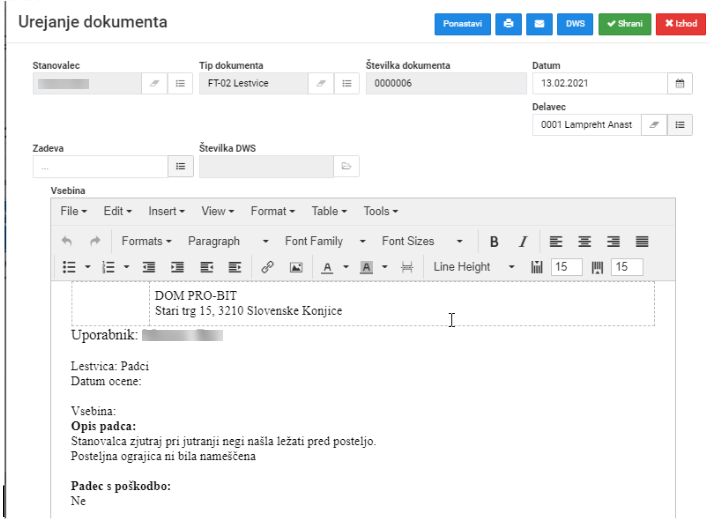
Task: Decrease the indent
Action: coord(149,267)
